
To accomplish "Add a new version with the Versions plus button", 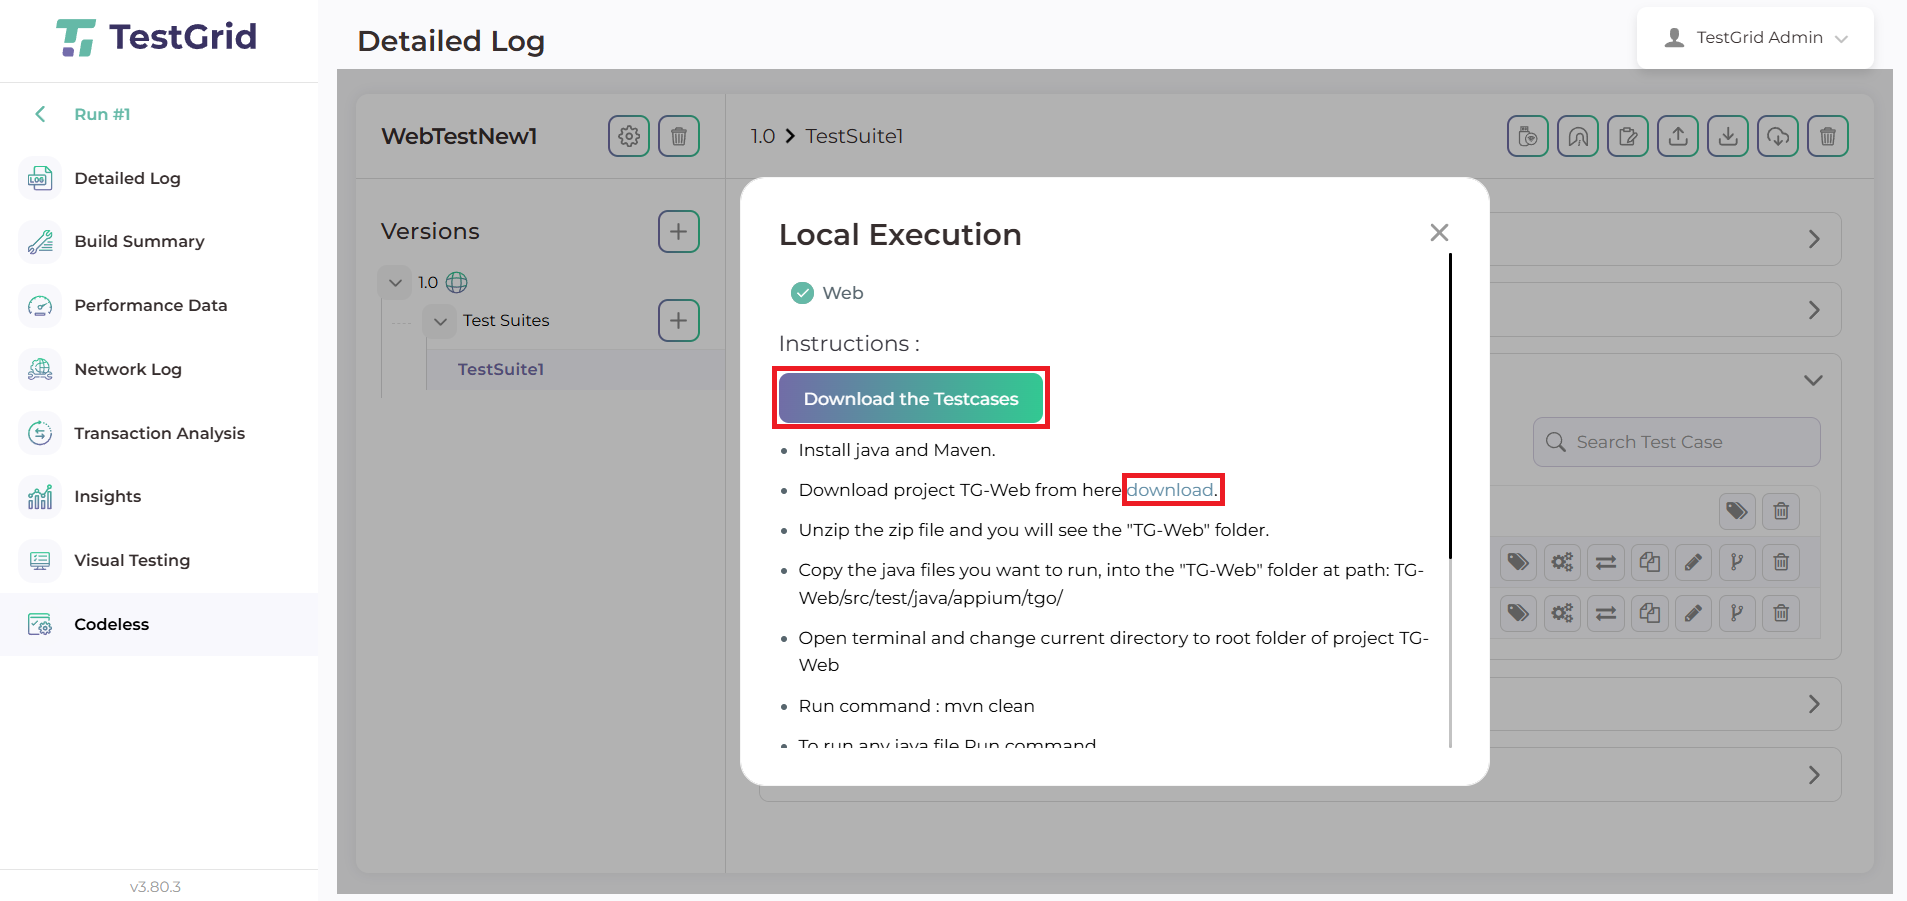I will (x=679, y=232).
